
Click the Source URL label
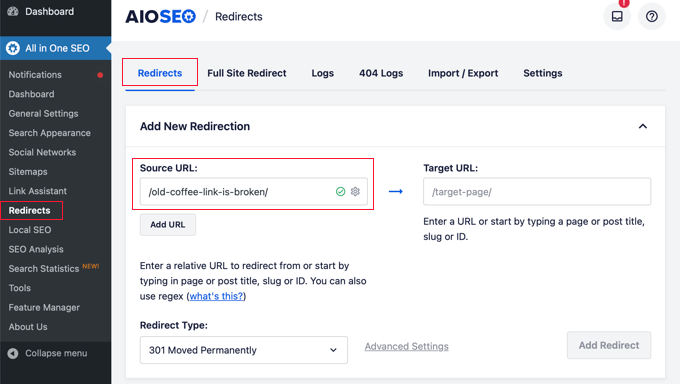169,168
